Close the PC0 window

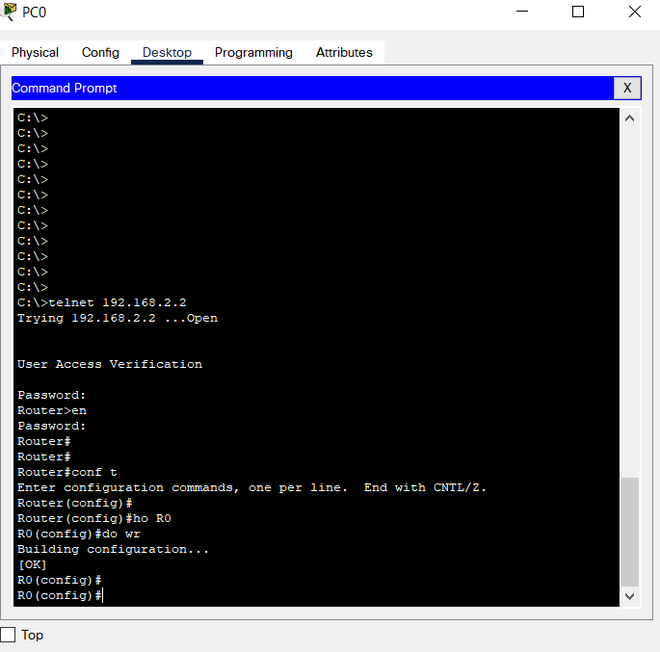click(634, 12)
